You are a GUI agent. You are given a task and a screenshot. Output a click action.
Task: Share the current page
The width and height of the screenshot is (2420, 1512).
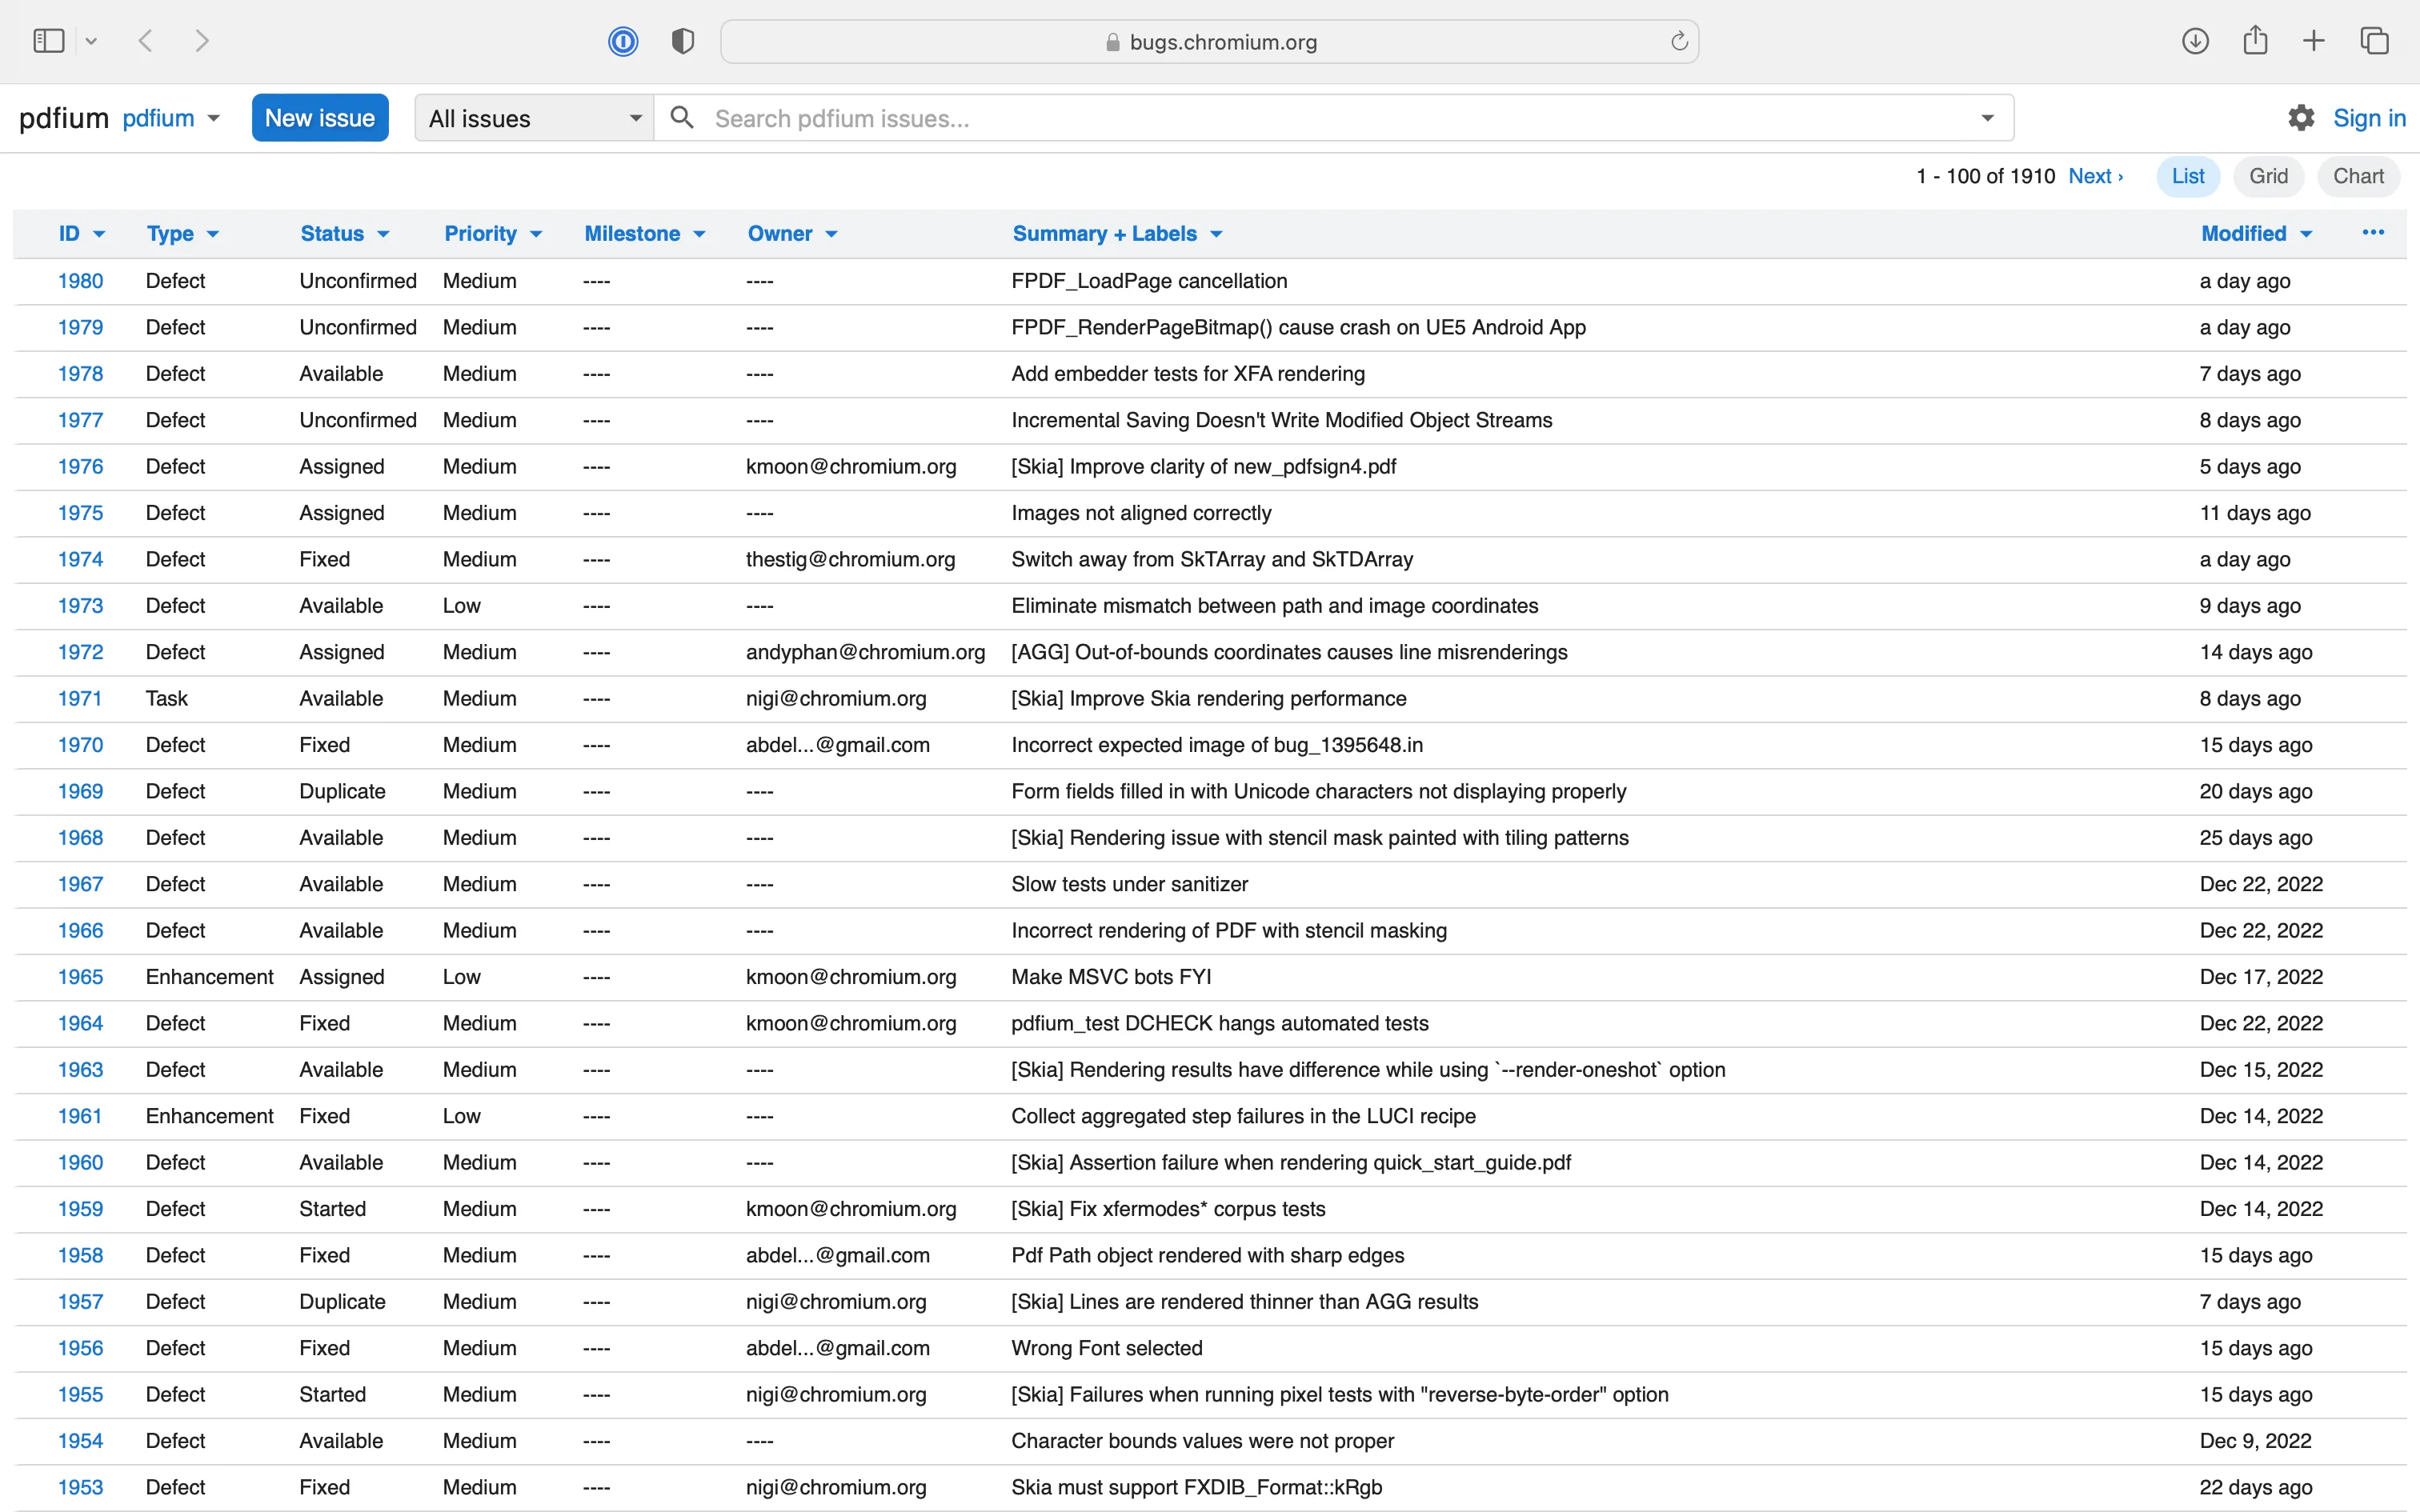coord(2255,41)
